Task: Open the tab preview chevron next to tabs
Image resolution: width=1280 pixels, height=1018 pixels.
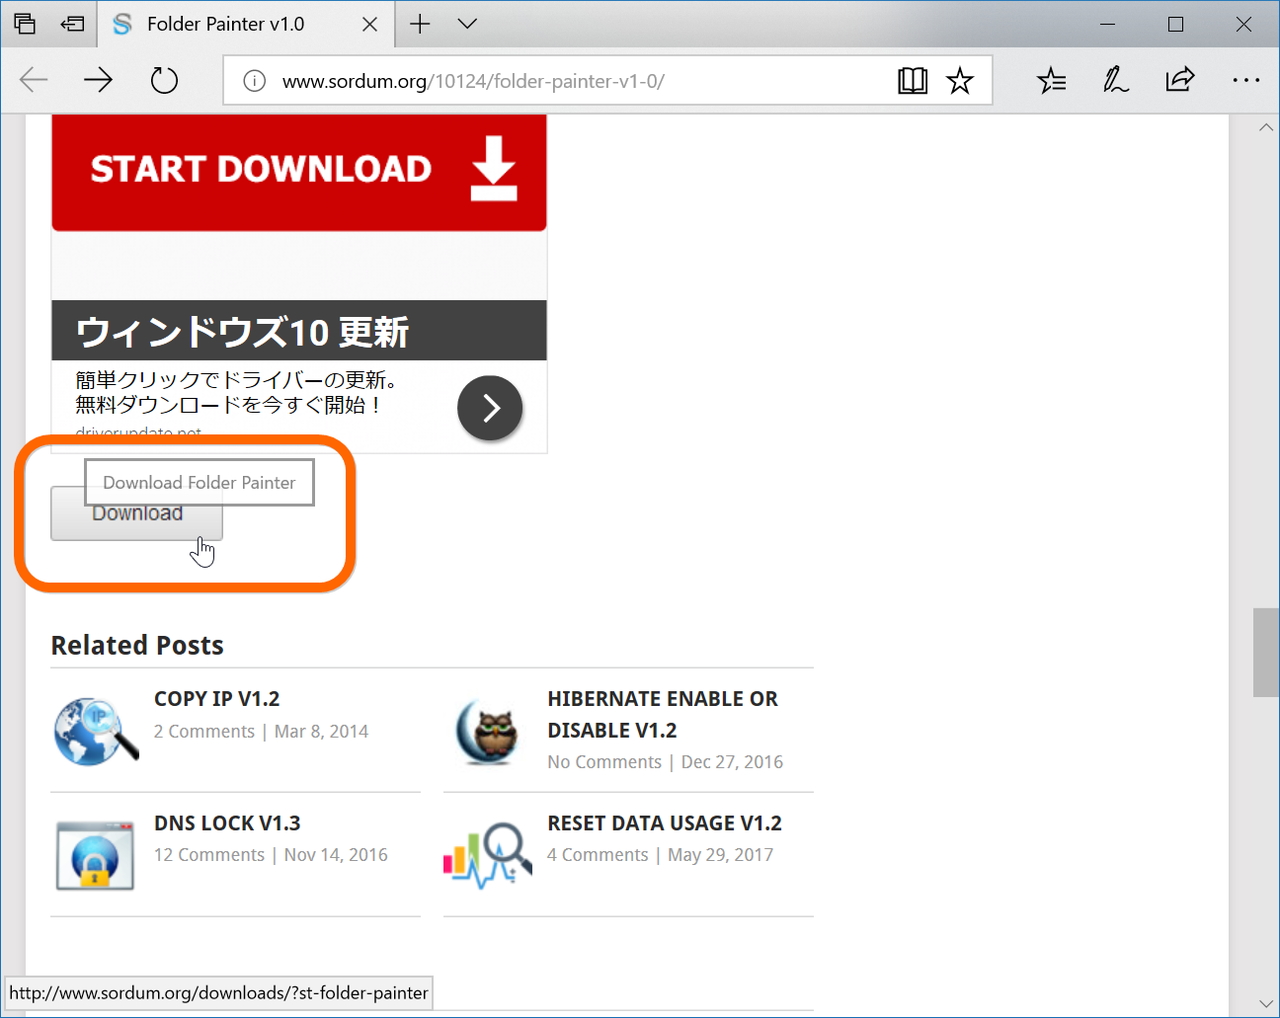Action: pos(466,23)
